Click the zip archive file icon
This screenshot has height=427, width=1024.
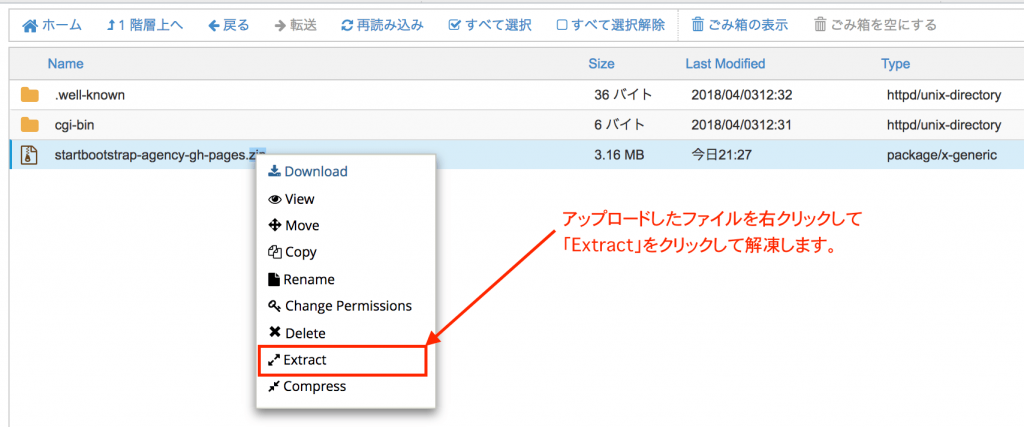pos(30,154)
